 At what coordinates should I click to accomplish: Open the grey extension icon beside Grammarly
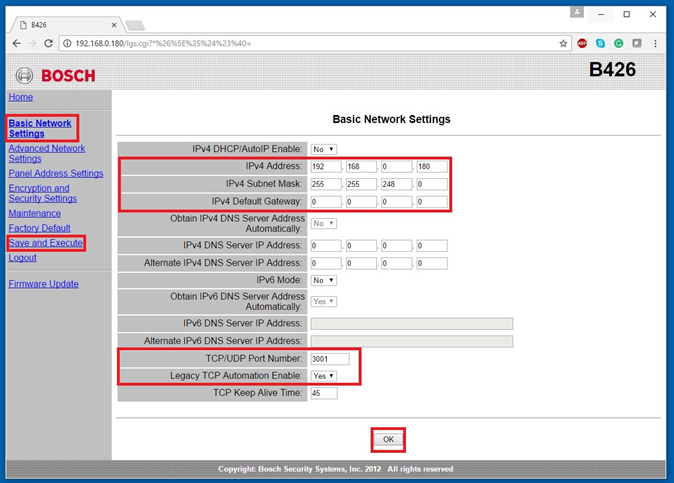[637, 43]
